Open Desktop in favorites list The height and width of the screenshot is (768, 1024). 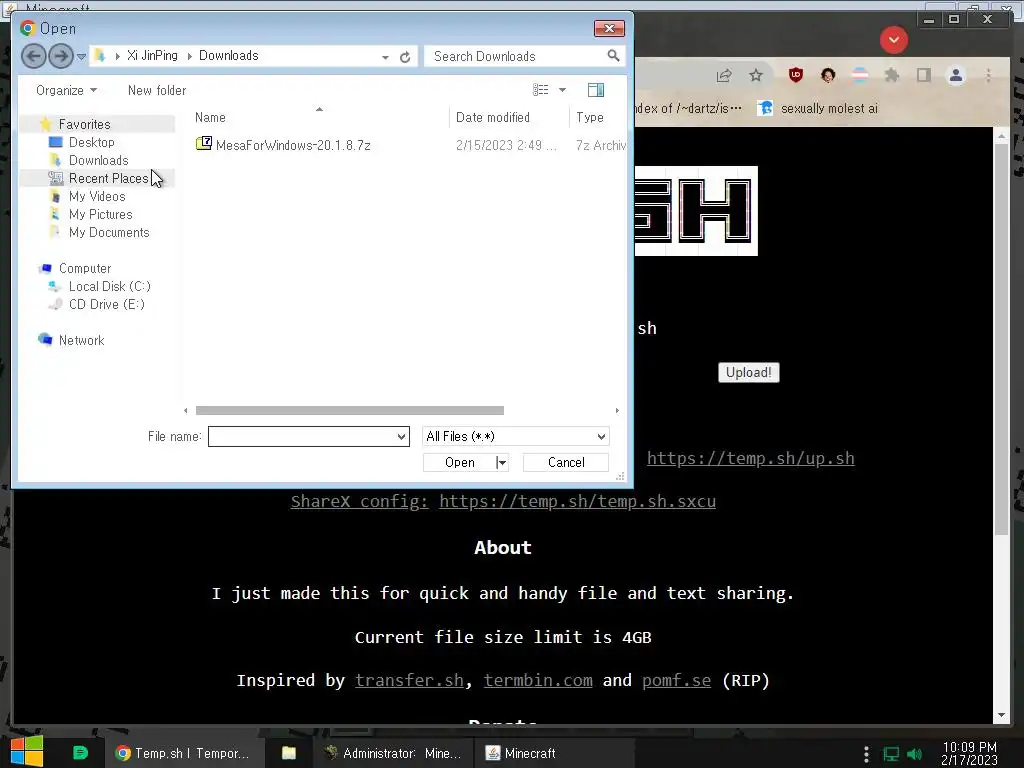click(91, 142)
